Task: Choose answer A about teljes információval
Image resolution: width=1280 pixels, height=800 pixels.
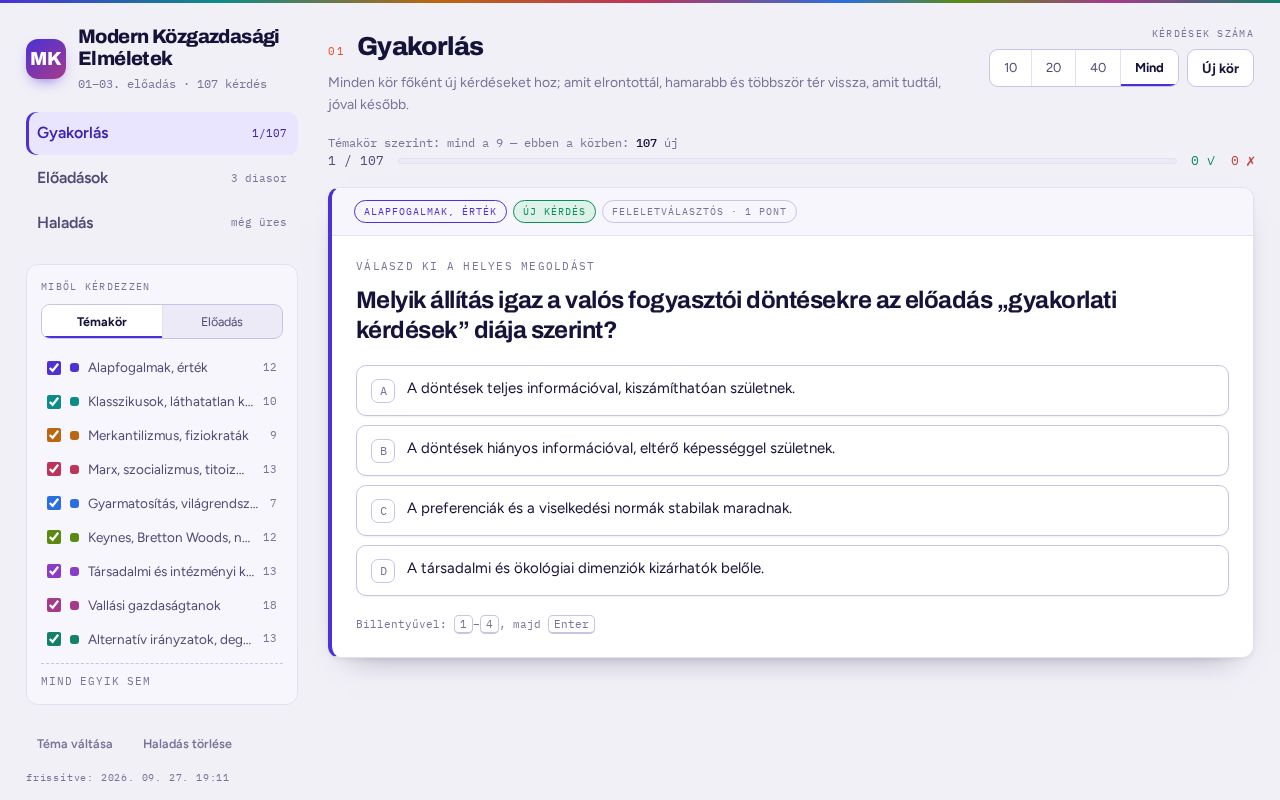Action: (792, 390)
